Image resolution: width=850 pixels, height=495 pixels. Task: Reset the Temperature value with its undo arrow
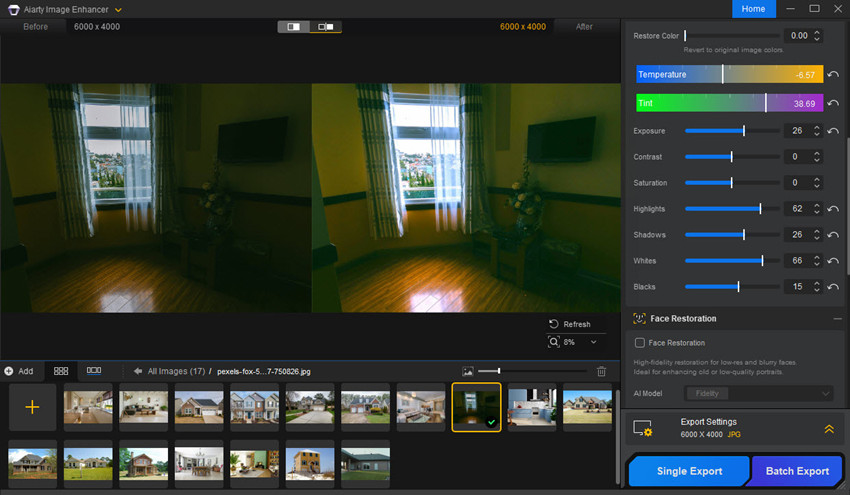(833, 74)
